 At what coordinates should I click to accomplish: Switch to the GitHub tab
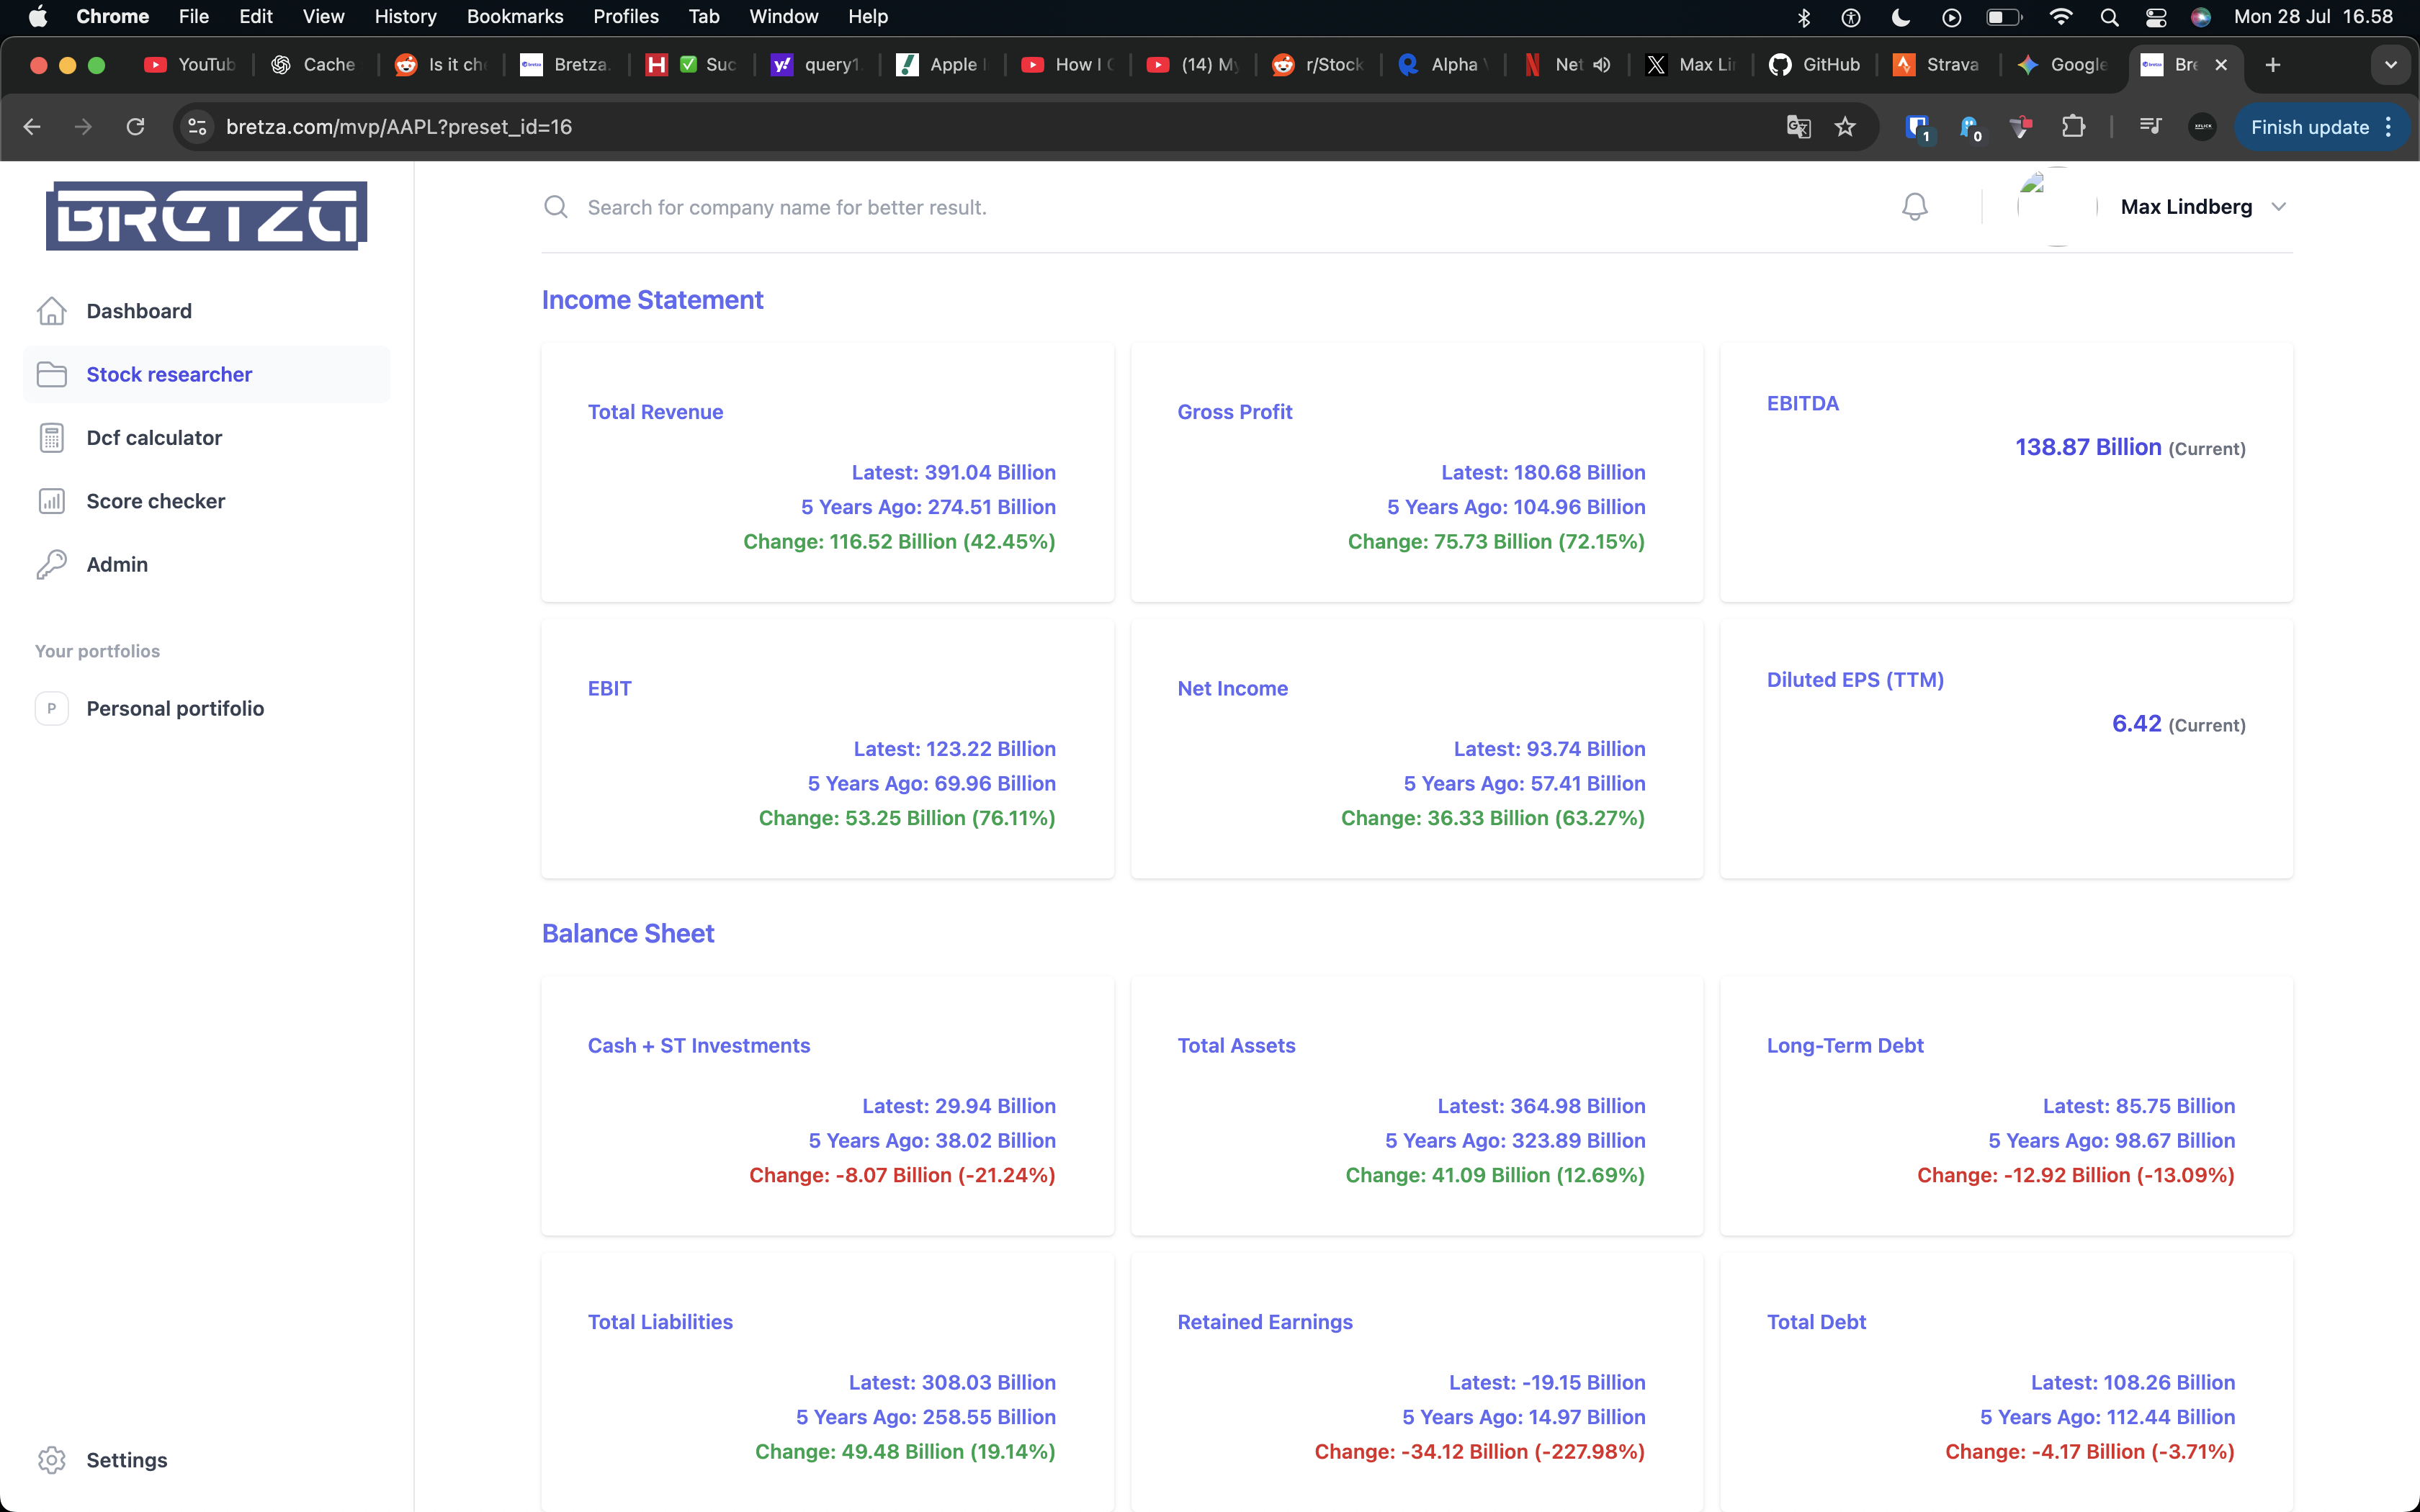(1815, 65)
